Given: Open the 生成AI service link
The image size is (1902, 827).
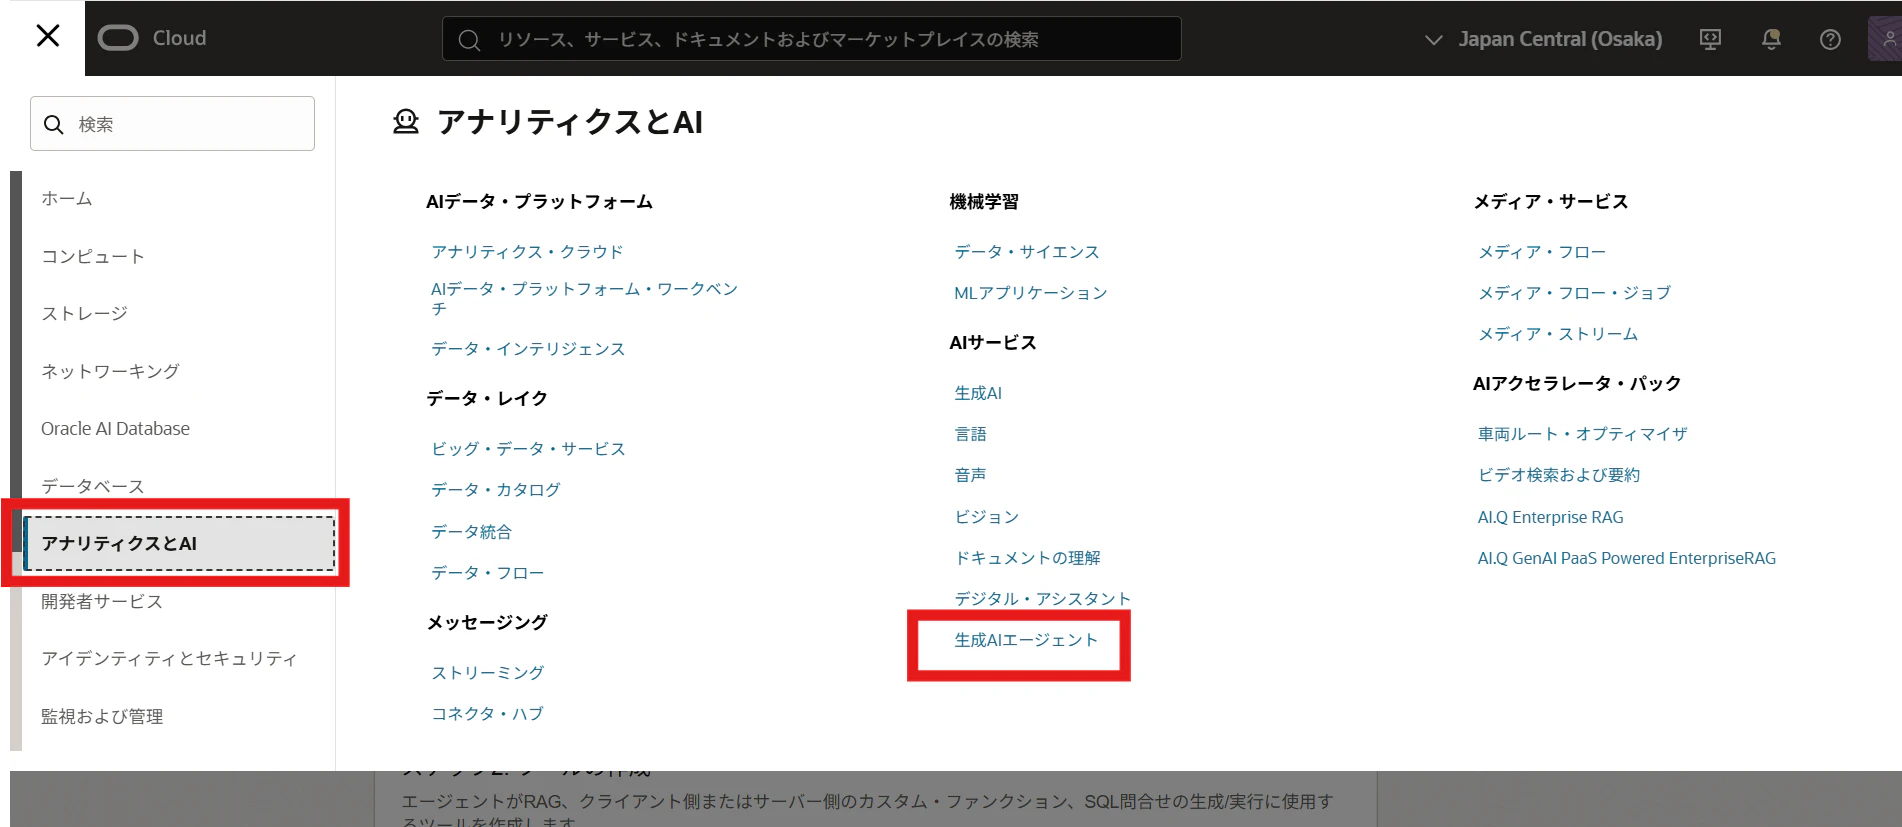Looking at the screenshot, I should point(978,393).
